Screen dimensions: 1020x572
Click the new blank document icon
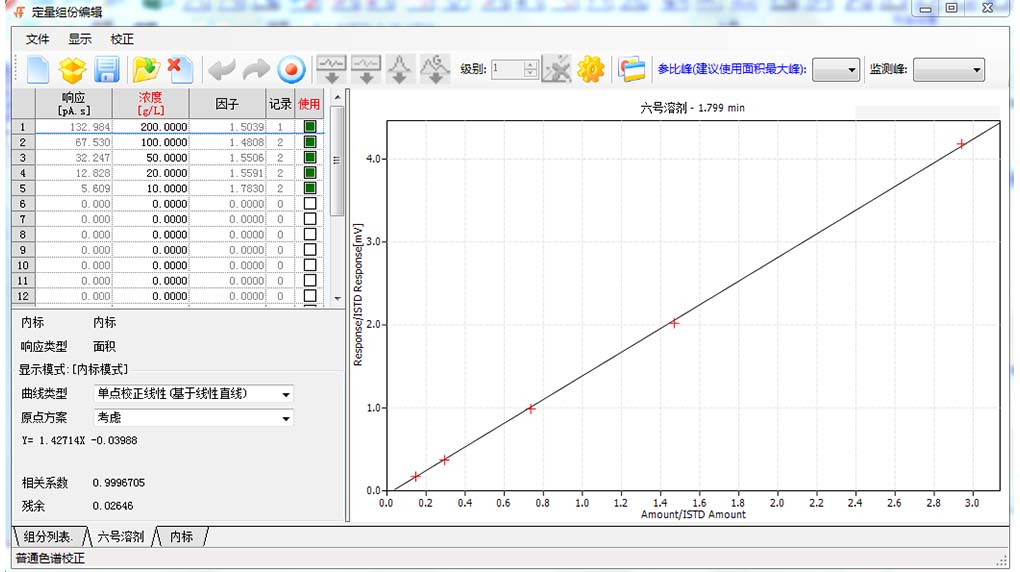pos(38,69)
